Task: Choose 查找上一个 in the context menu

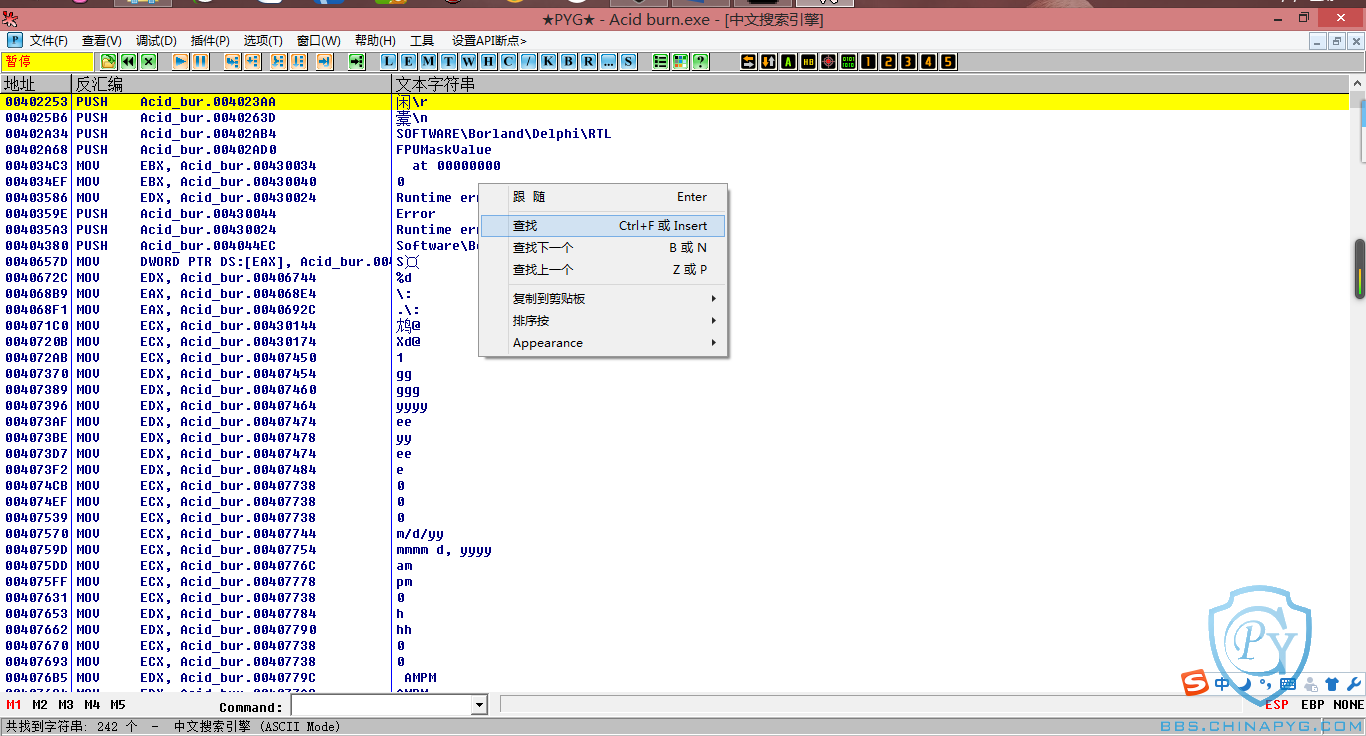Action: click(603, 270)
